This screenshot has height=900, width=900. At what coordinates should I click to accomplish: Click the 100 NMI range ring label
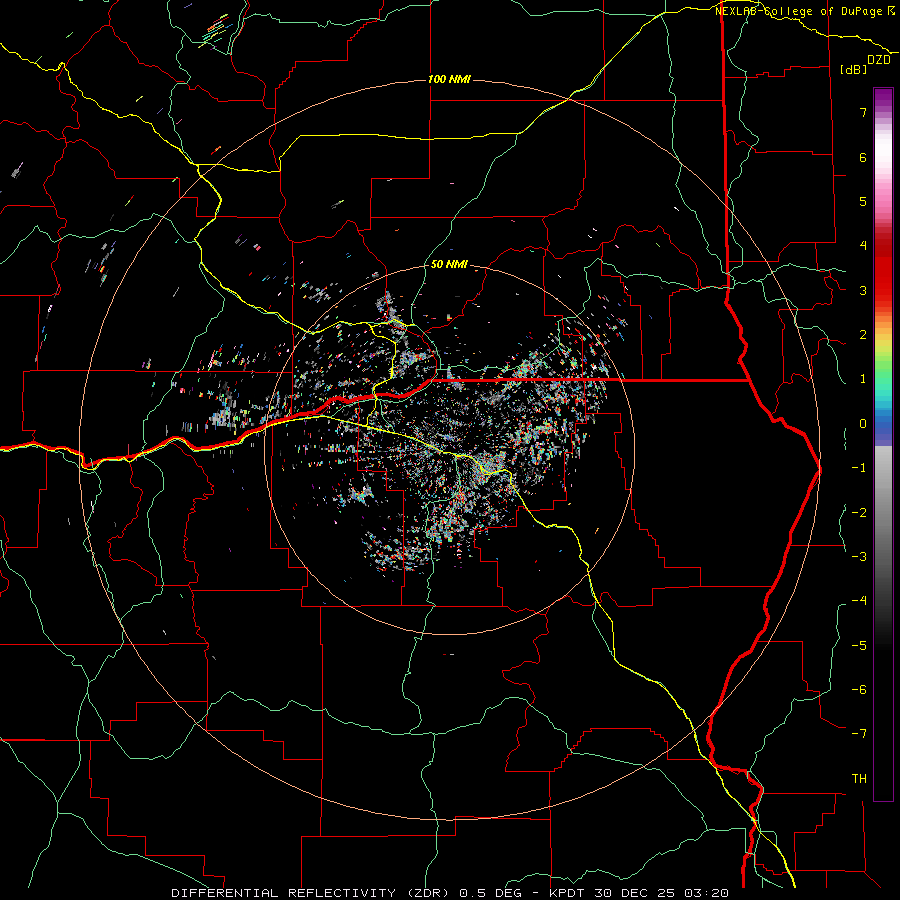pyautogui.click(x=449, y=79)
